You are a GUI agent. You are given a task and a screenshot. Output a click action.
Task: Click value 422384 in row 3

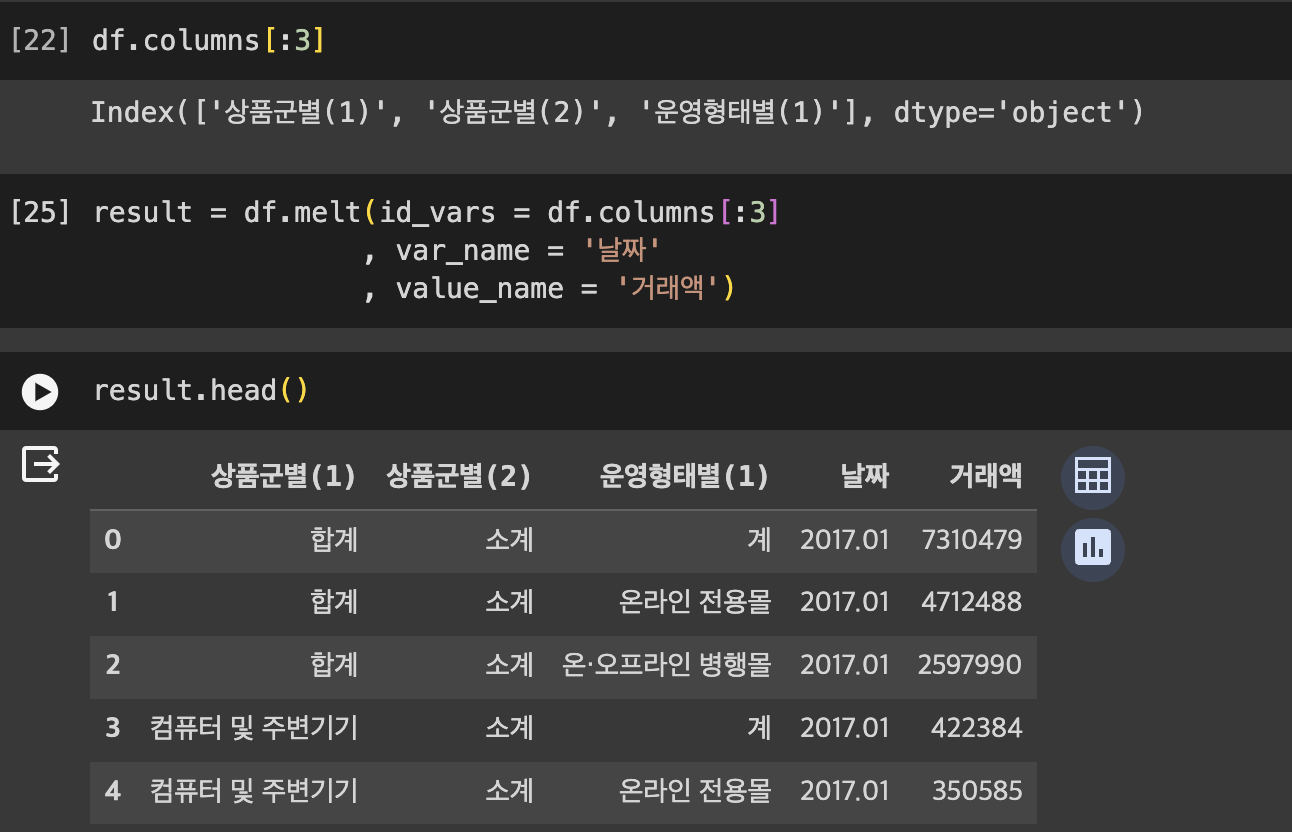(977, 728)
